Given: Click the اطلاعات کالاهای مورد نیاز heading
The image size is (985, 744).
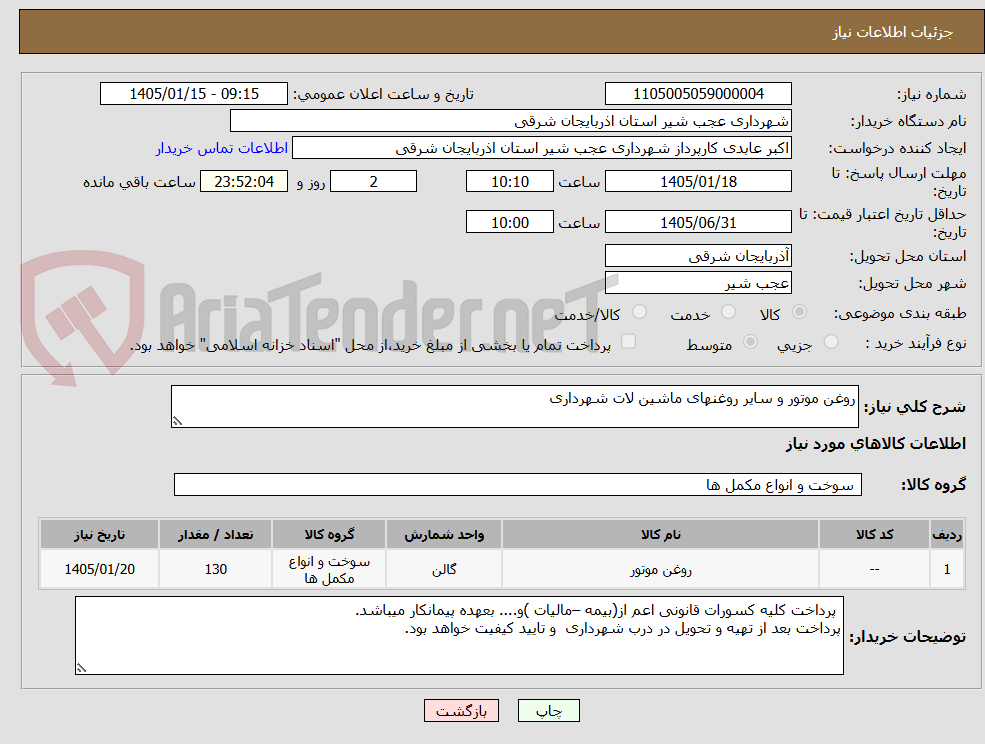Looking at the screenshot, I should pyautogui.click(x=876, y=444).
